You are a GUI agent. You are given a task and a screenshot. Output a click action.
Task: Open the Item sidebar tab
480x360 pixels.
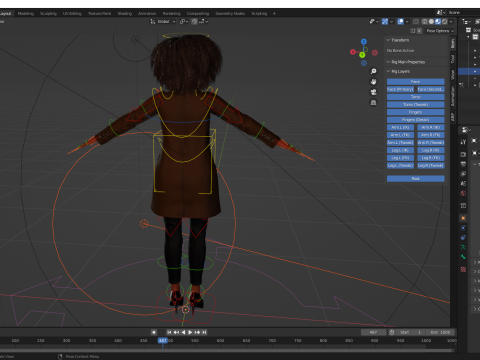coord(453,44)
